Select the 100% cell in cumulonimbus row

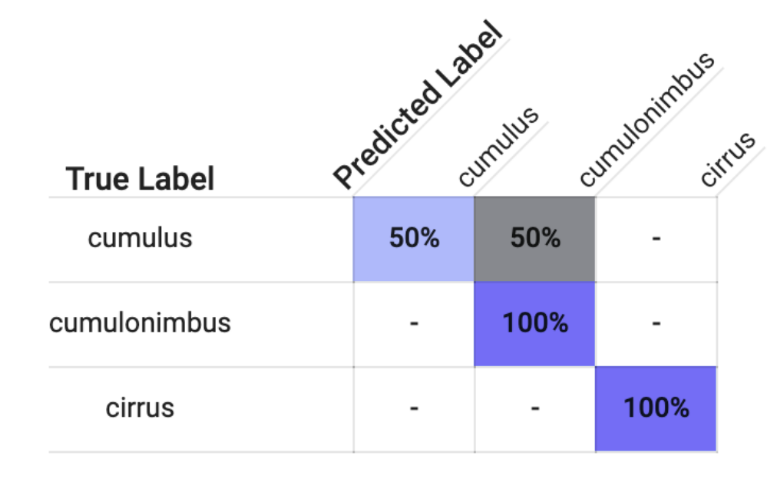point(535,323)
